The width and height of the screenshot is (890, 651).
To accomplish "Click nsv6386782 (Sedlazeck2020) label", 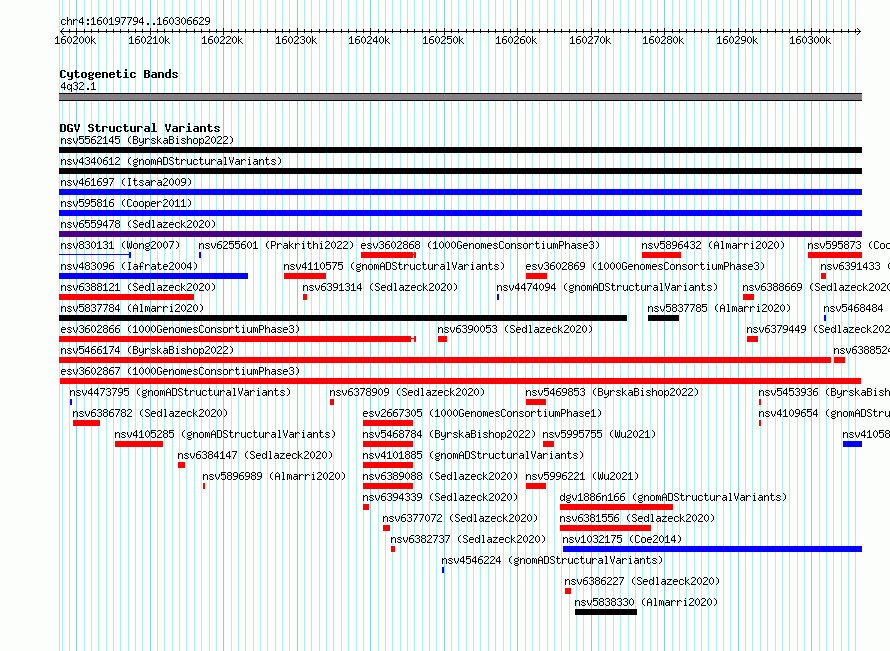I will pyautogui.click(x=150, y=413).
